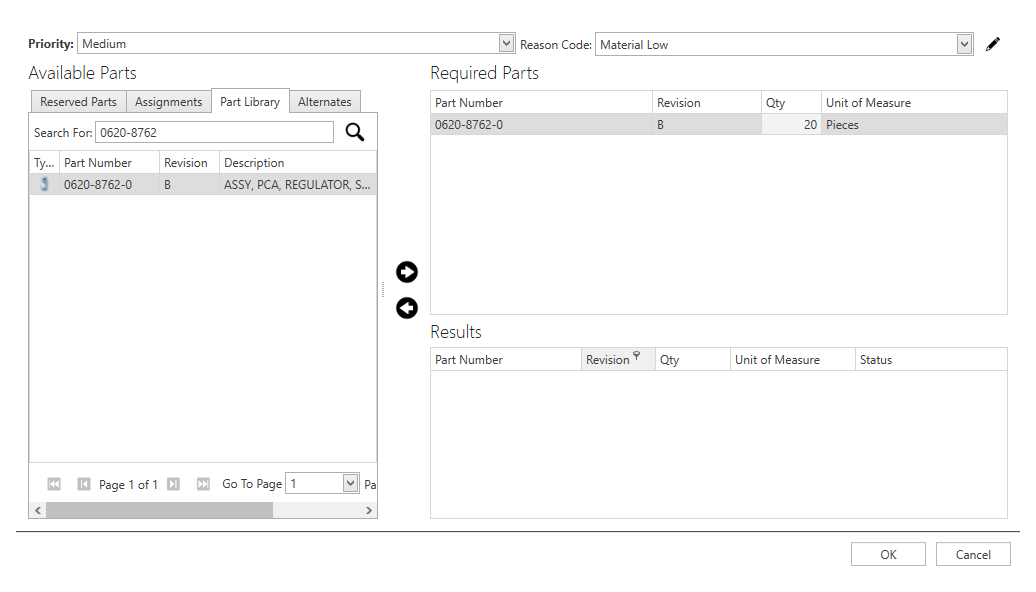Click the Unit of Measure header in Required Parts

(914, 102)
